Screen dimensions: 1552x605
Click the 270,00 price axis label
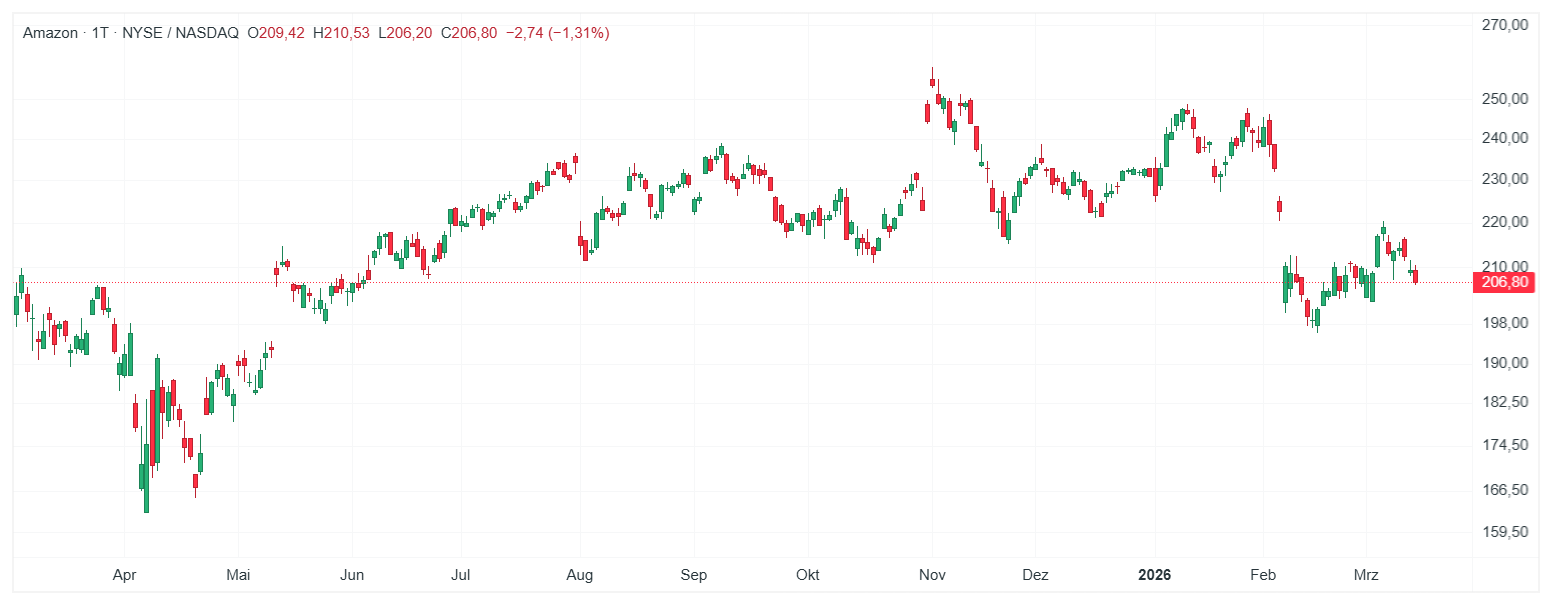point(1505,25)
